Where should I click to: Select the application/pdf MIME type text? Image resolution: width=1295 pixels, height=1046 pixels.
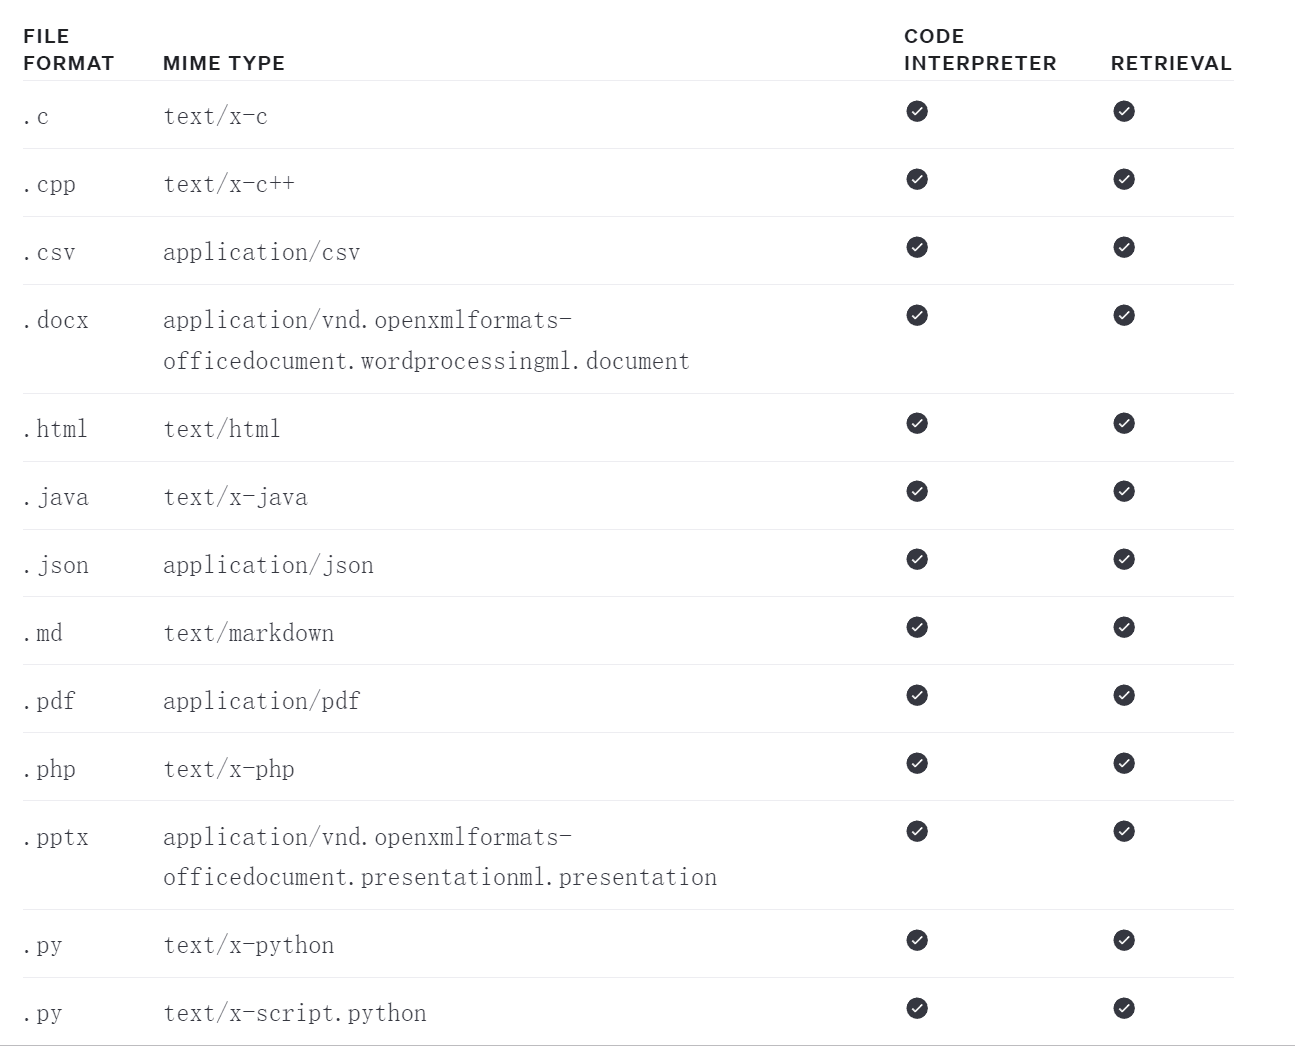pyautogui.click(x=262, y=701)
